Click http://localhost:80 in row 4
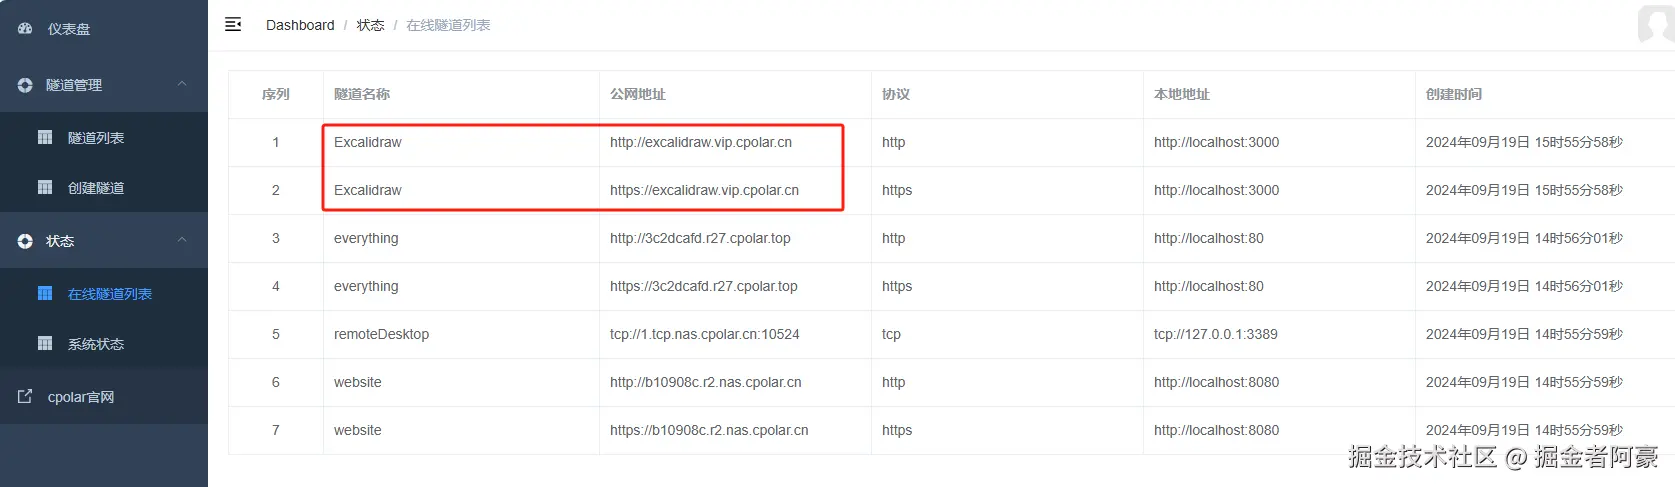1675x487 pixels. pos(1209,286)
